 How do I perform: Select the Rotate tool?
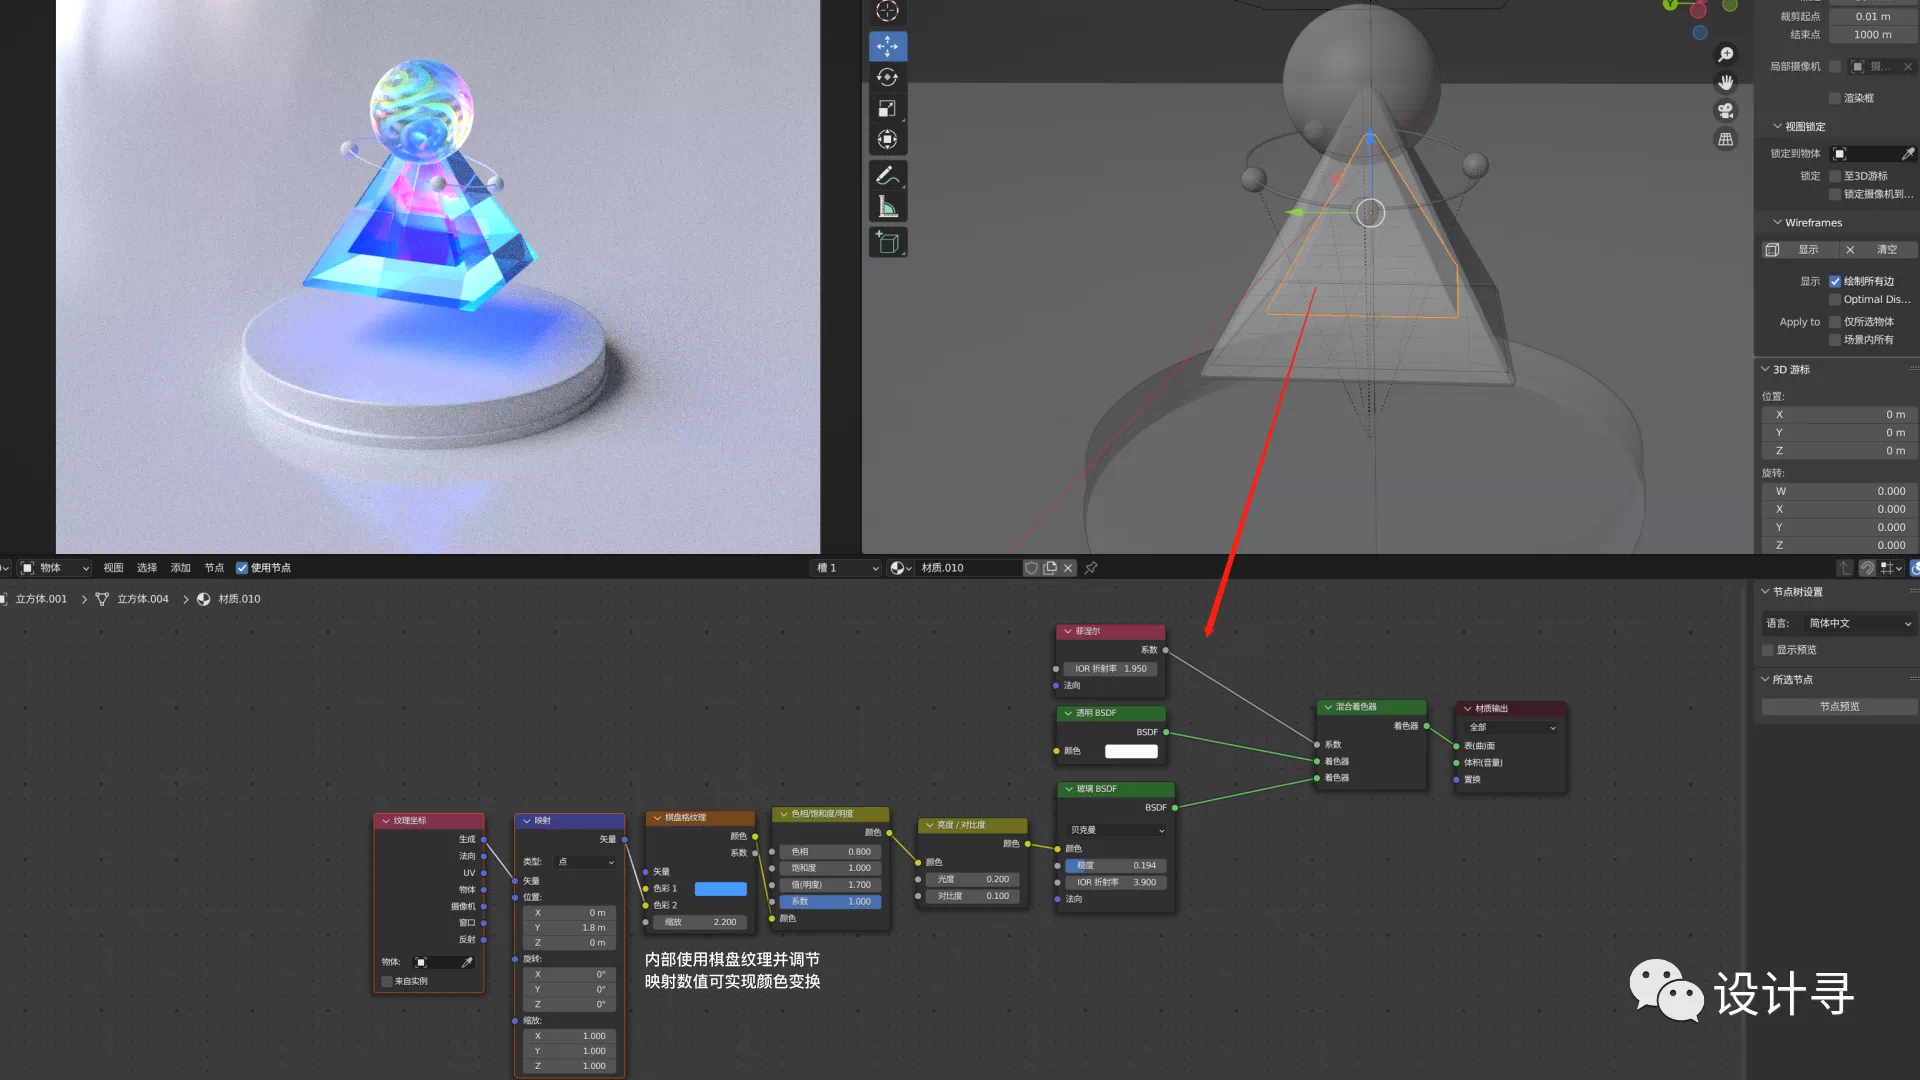tap(887, 77)
